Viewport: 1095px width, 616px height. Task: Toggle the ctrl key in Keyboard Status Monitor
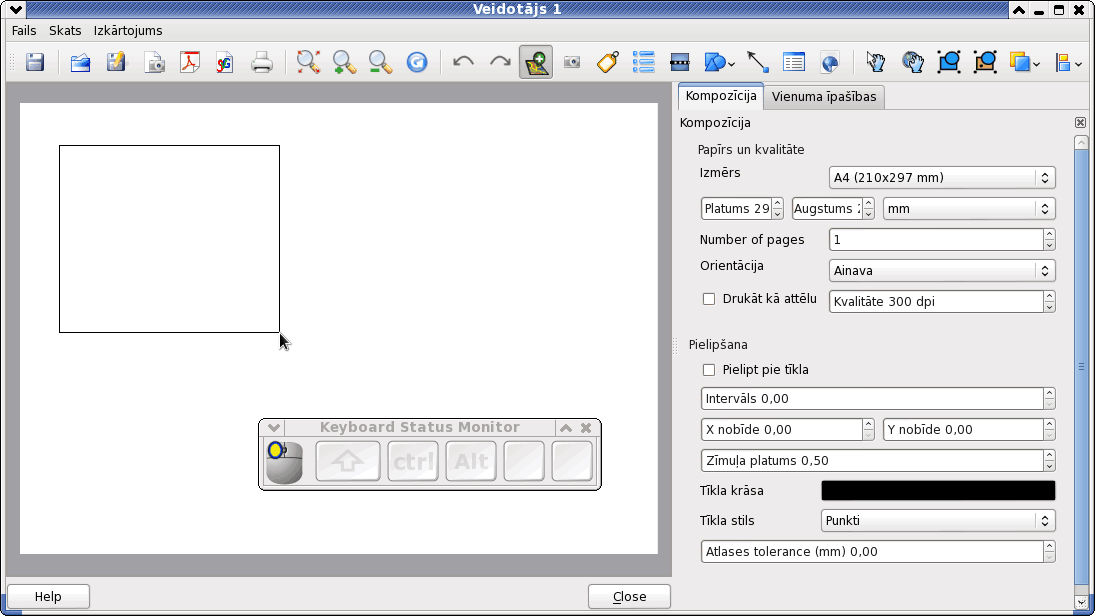(413, 461)
